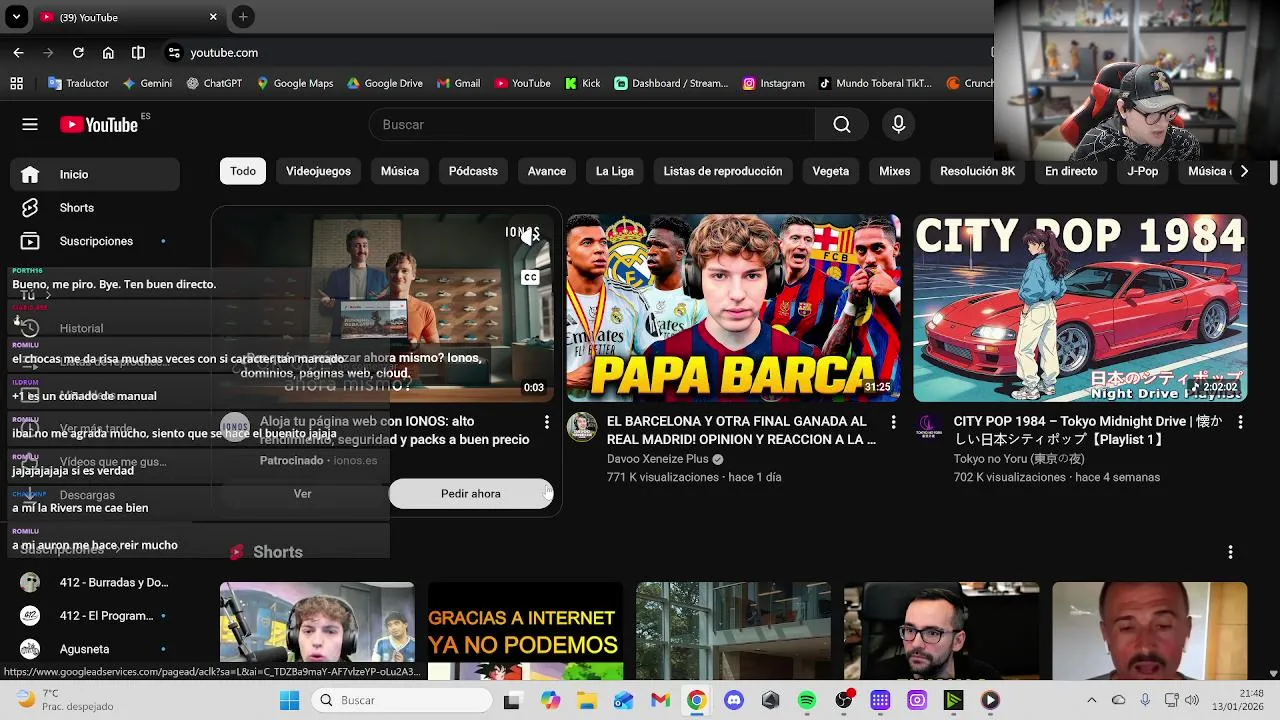The height and width of the screenshot is (720, 1280).
Task: Open options menu for IONOS ad
Action: [546, 423]
